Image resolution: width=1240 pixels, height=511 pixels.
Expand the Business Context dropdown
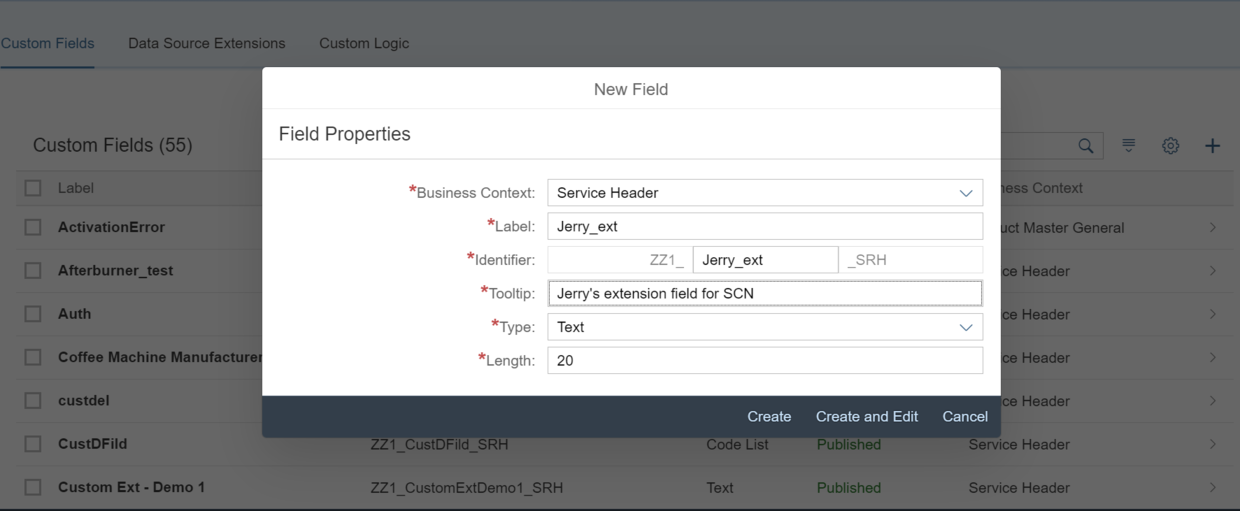[965, 193]
